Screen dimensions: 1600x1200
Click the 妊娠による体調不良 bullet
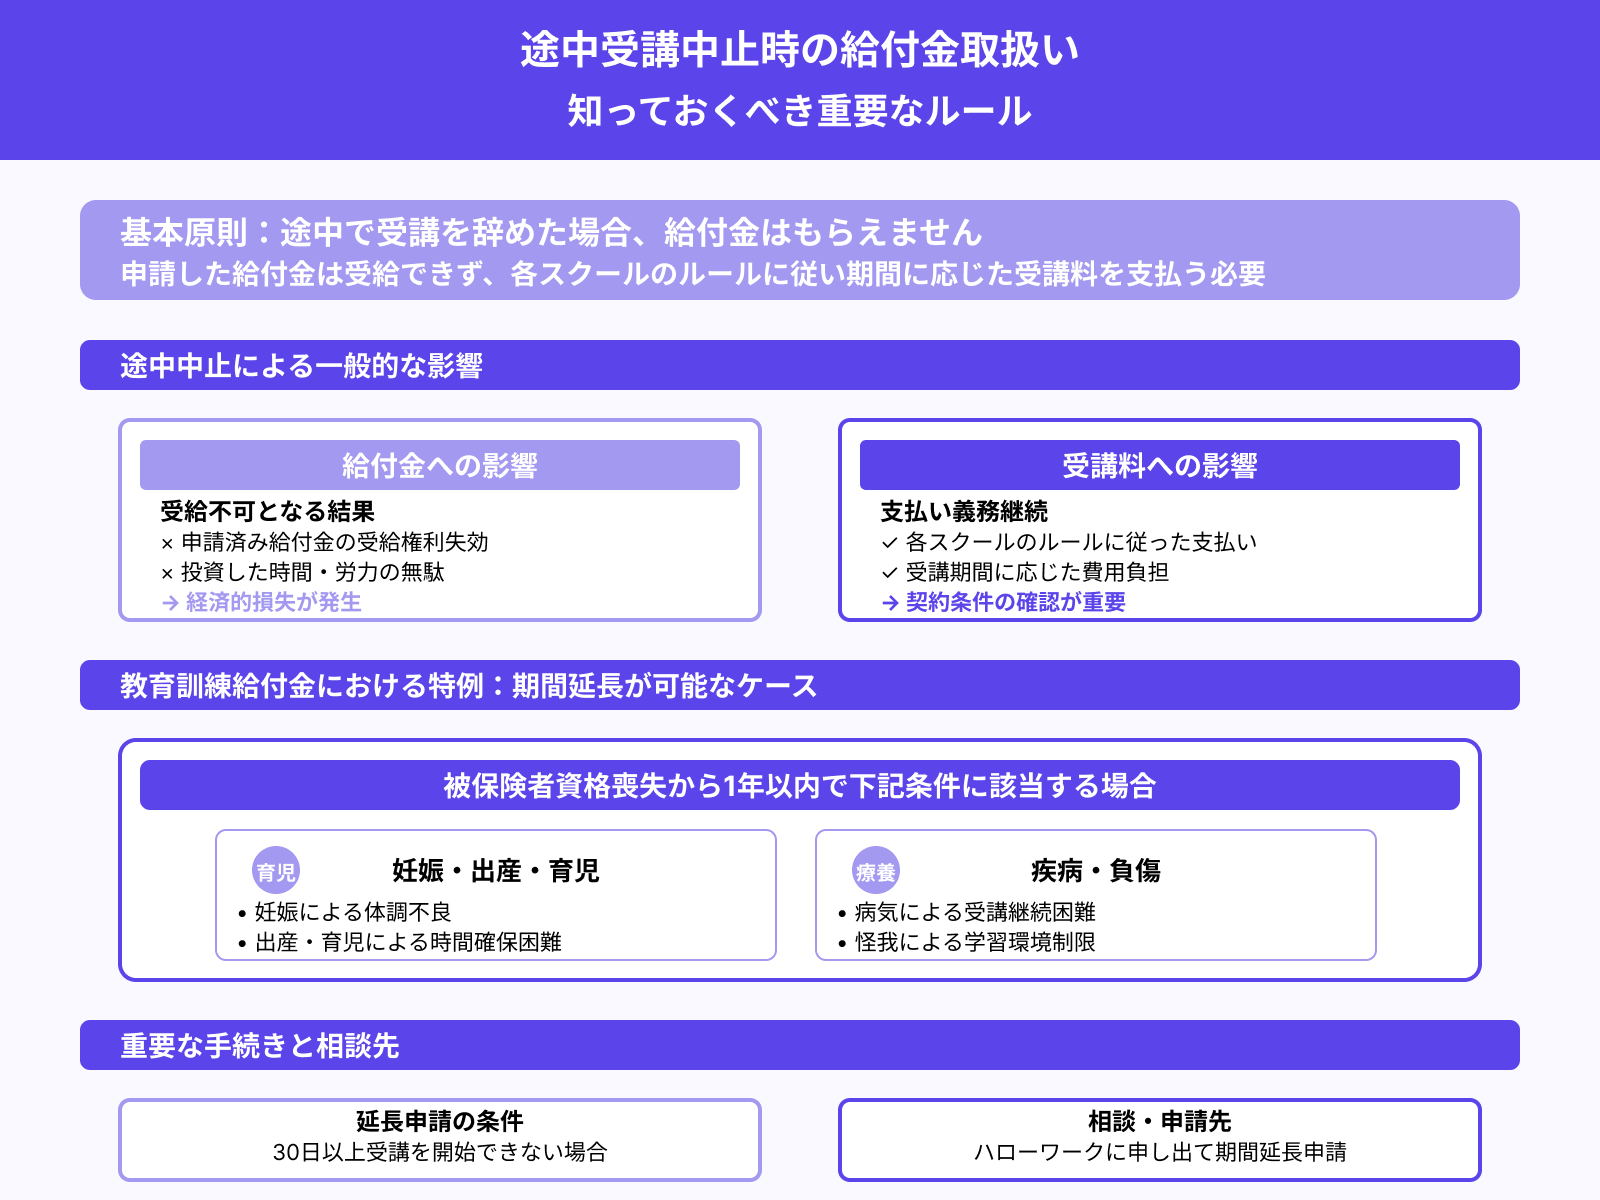coord(344,912)
